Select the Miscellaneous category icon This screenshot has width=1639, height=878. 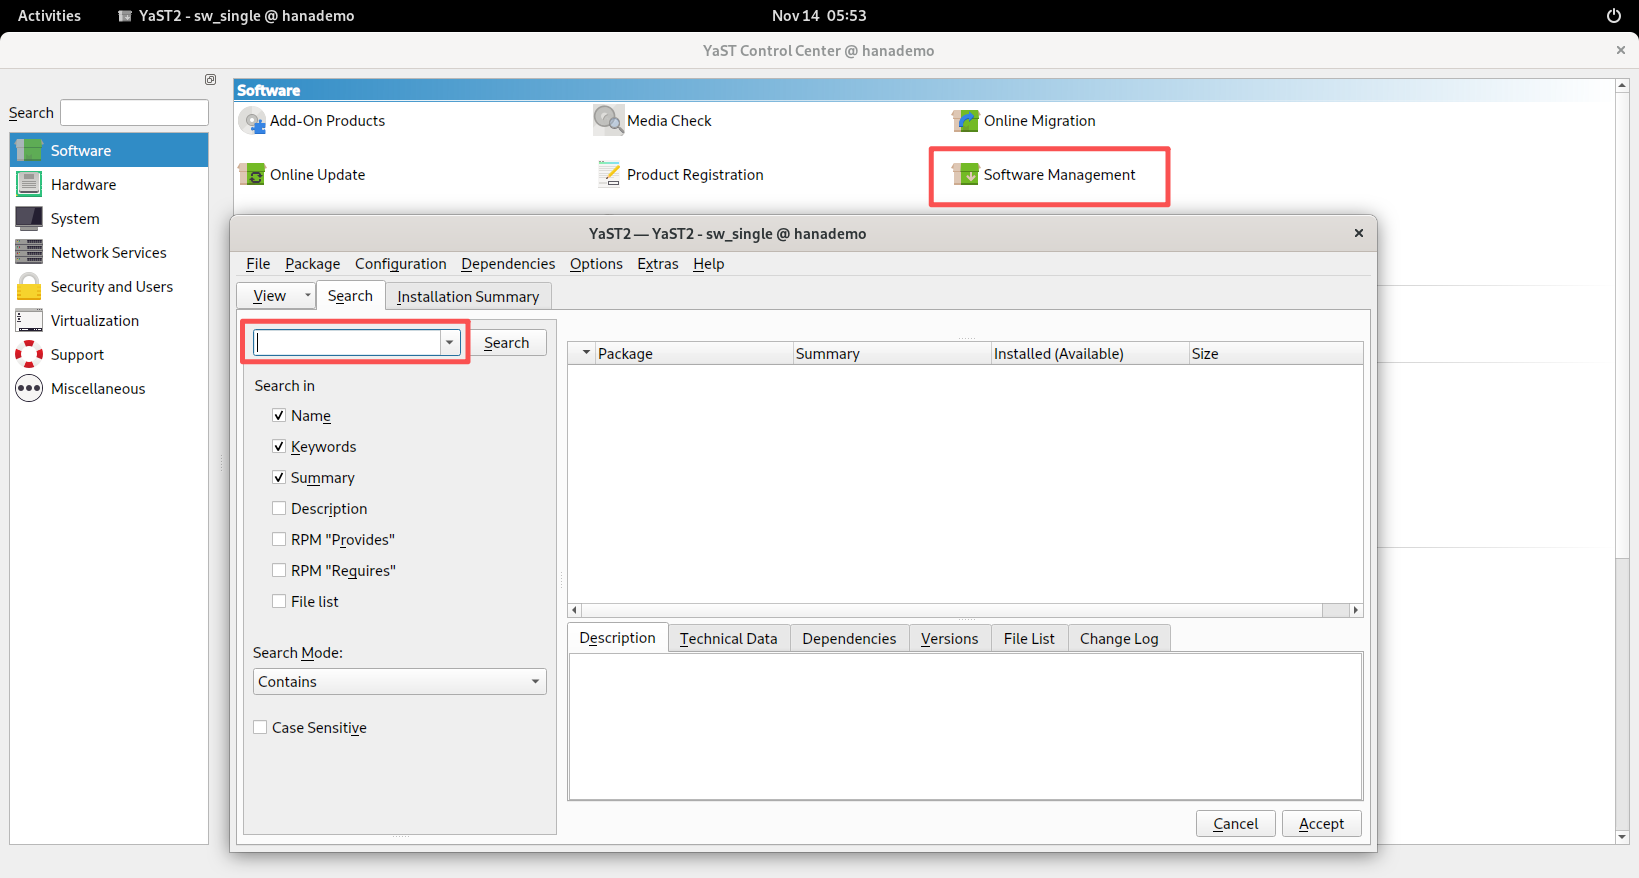coord(29,389)
